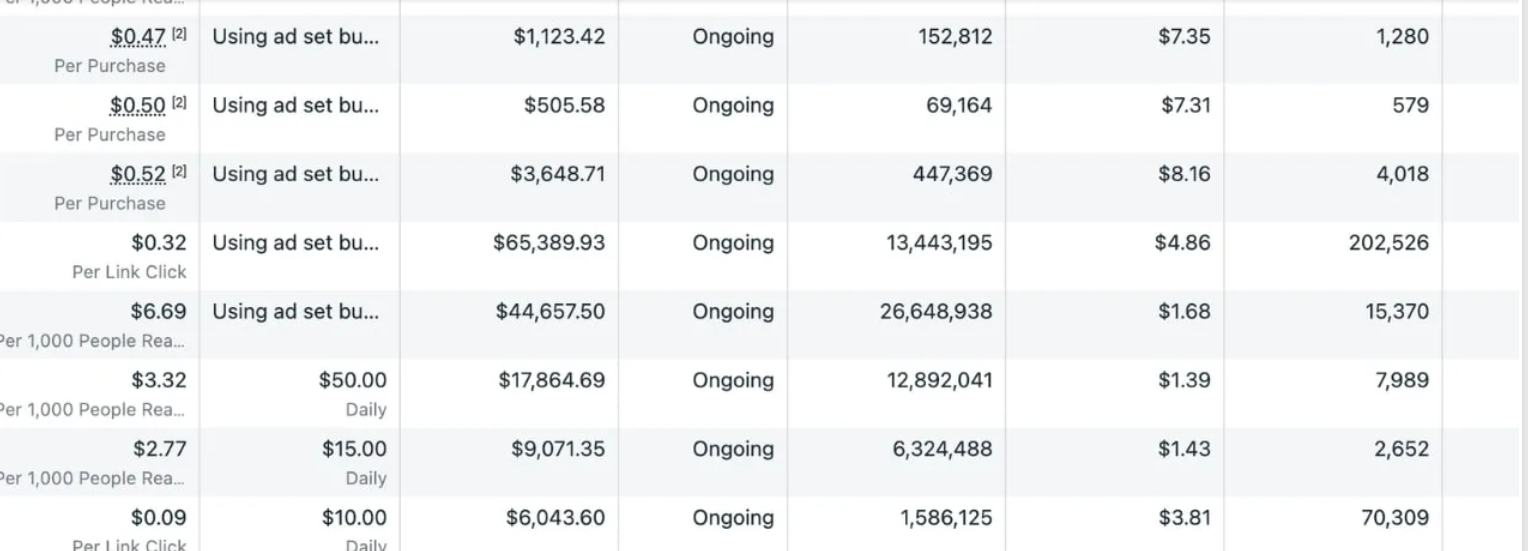Click Ongoing status in the $17,864.69 row
This screenshot has width=1528, height=551.
[x=733, y=381]
